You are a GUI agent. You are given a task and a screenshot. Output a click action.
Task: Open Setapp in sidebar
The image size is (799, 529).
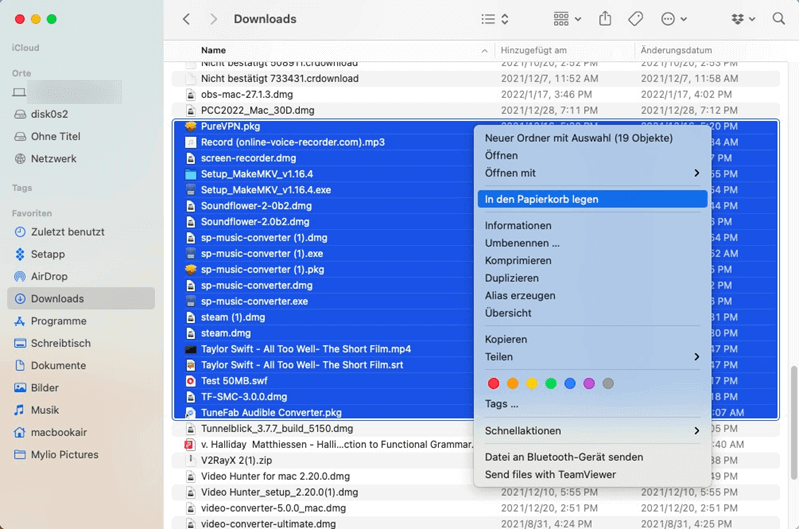coord(48,254)
